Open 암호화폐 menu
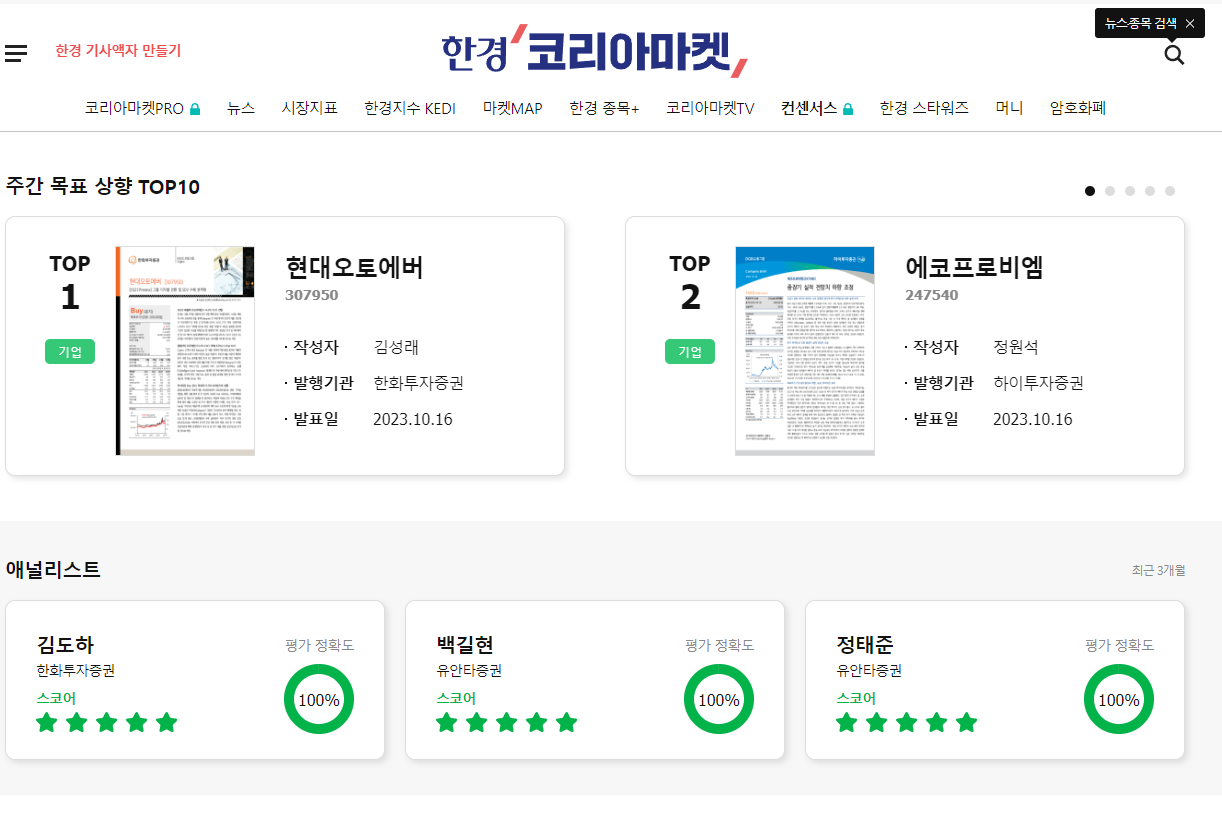This screenshot has height=821, width=1222. (1078, 108)
